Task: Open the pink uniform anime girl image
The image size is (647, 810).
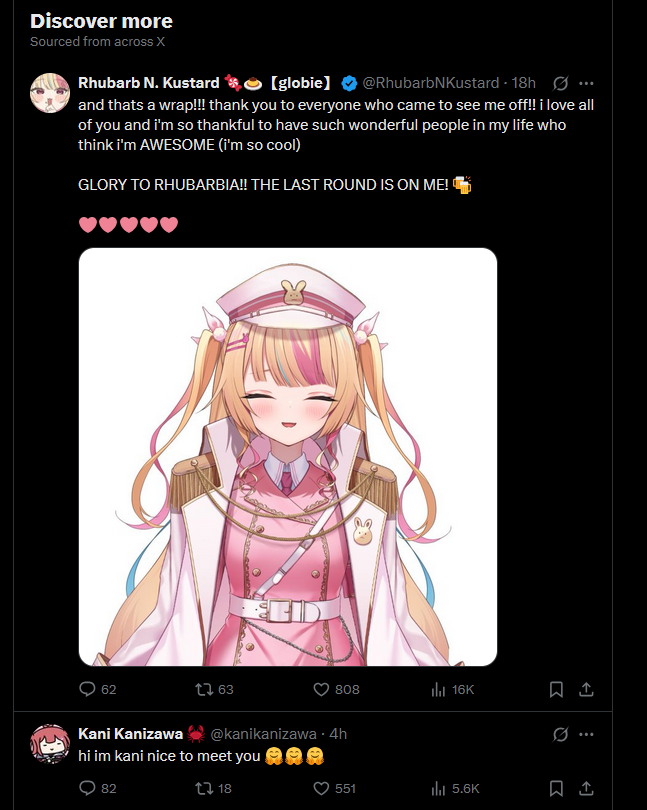Action: point(288,457)
